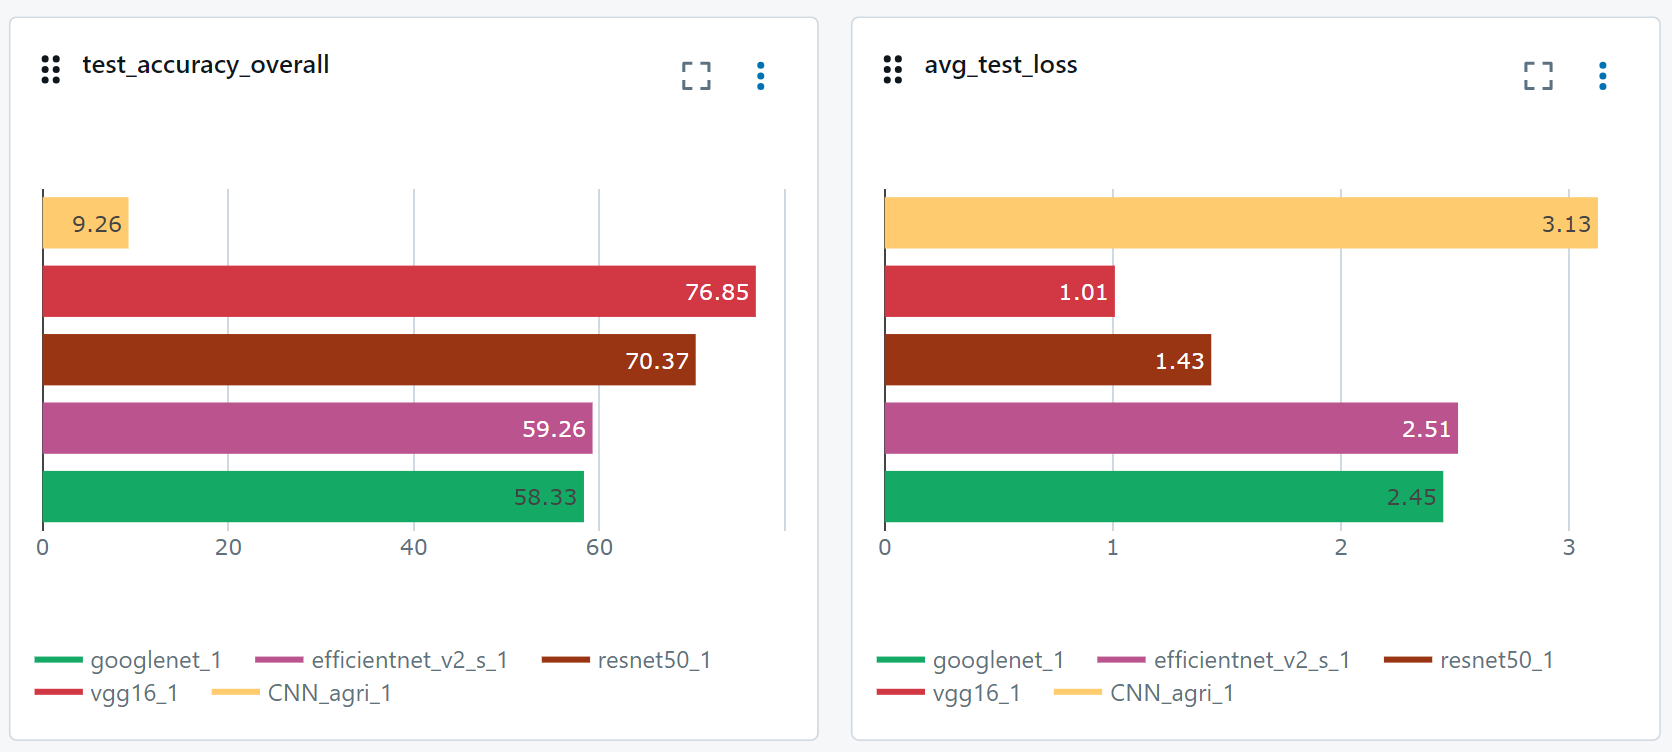1672x752 pixels.
Task: Maximize the avg_test_loss chart
Action: pyautogui.click(x=1538, y=76)
